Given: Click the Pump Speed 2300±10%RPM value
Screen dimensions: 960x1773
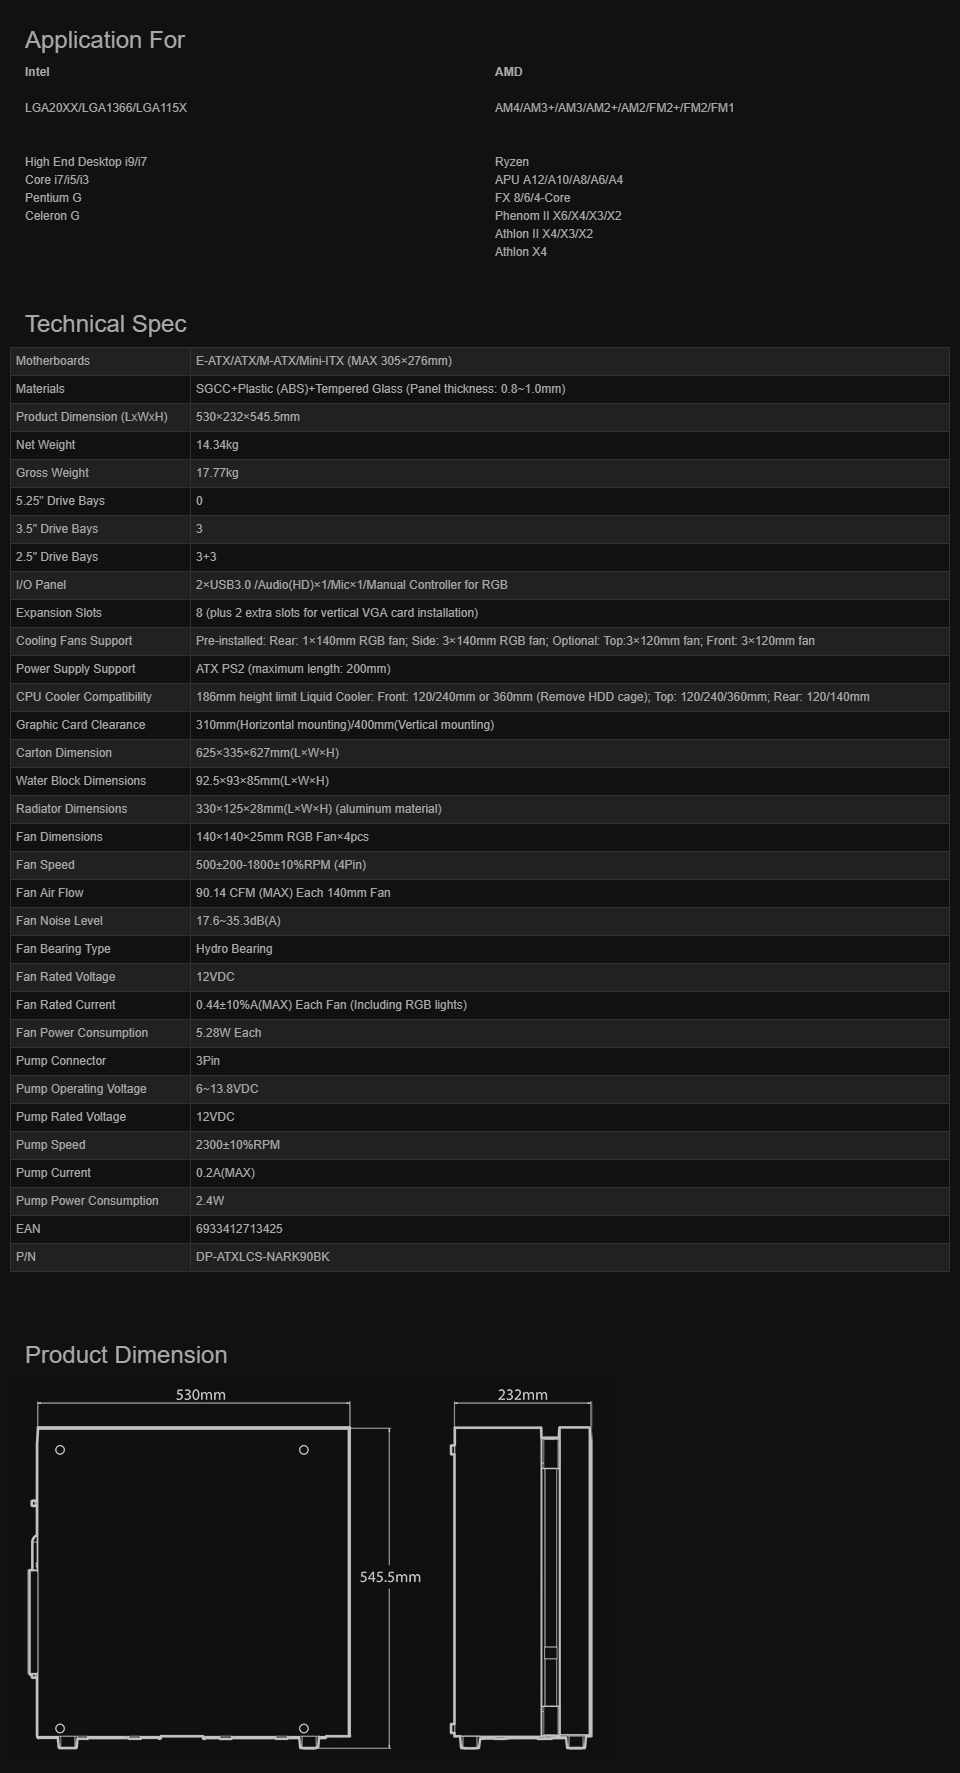Looking at the screenshot, I should [x=238, y=1145].
